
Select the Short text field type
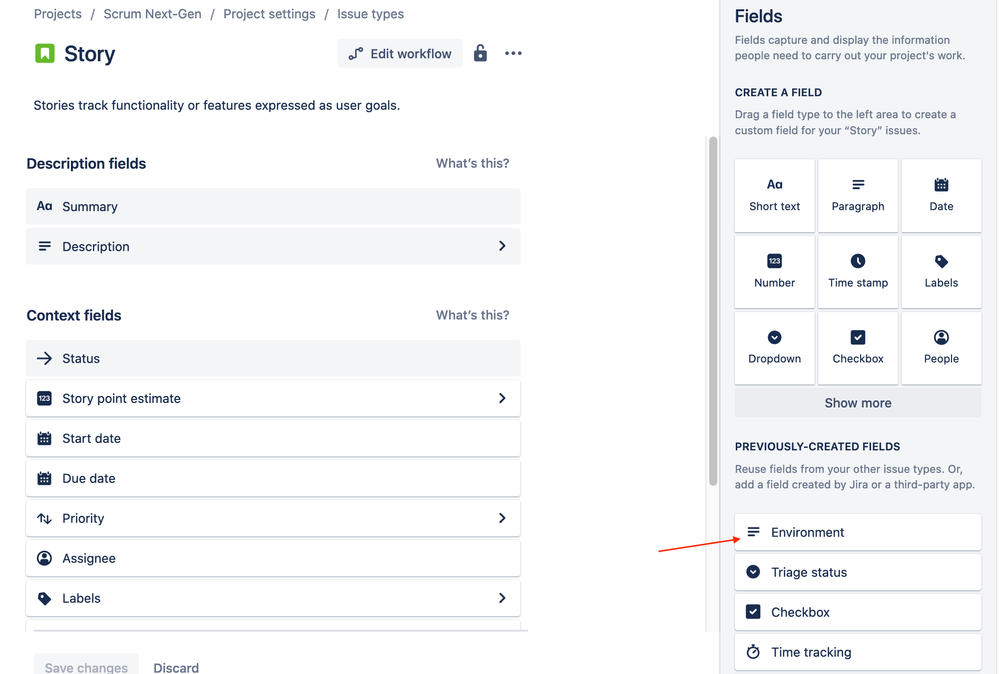775,196
